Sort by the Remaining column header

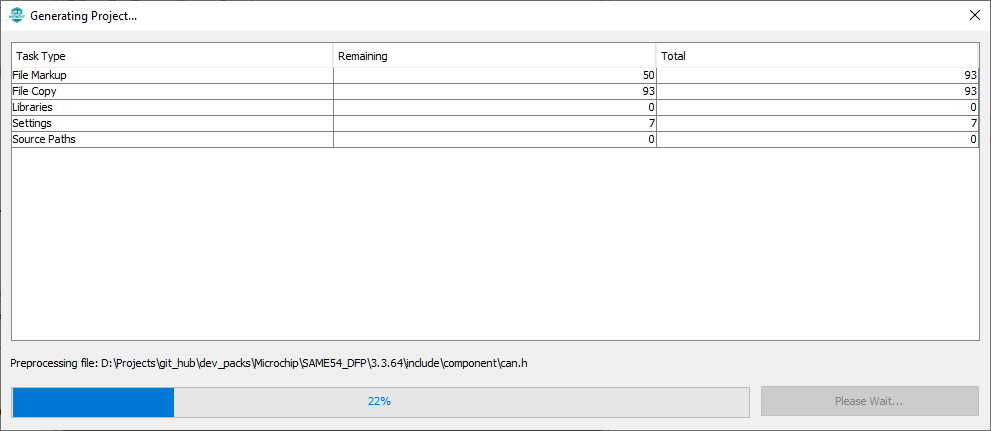click(494, 56)
